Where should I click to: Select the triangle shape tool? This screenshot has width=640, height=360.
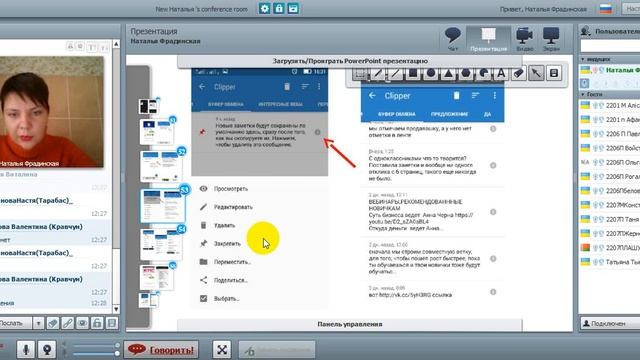point(448,73)
